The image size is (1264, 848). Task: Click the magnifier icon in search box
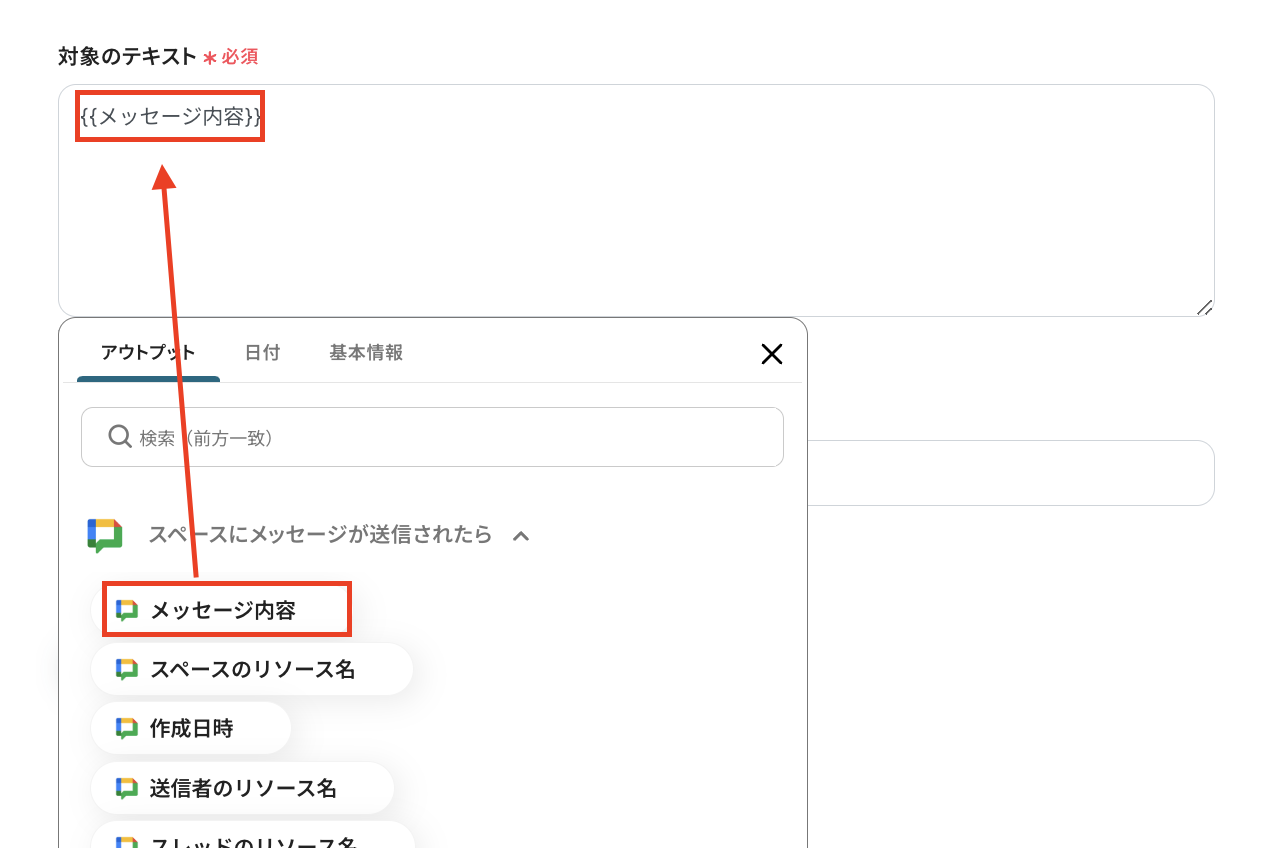120,436
